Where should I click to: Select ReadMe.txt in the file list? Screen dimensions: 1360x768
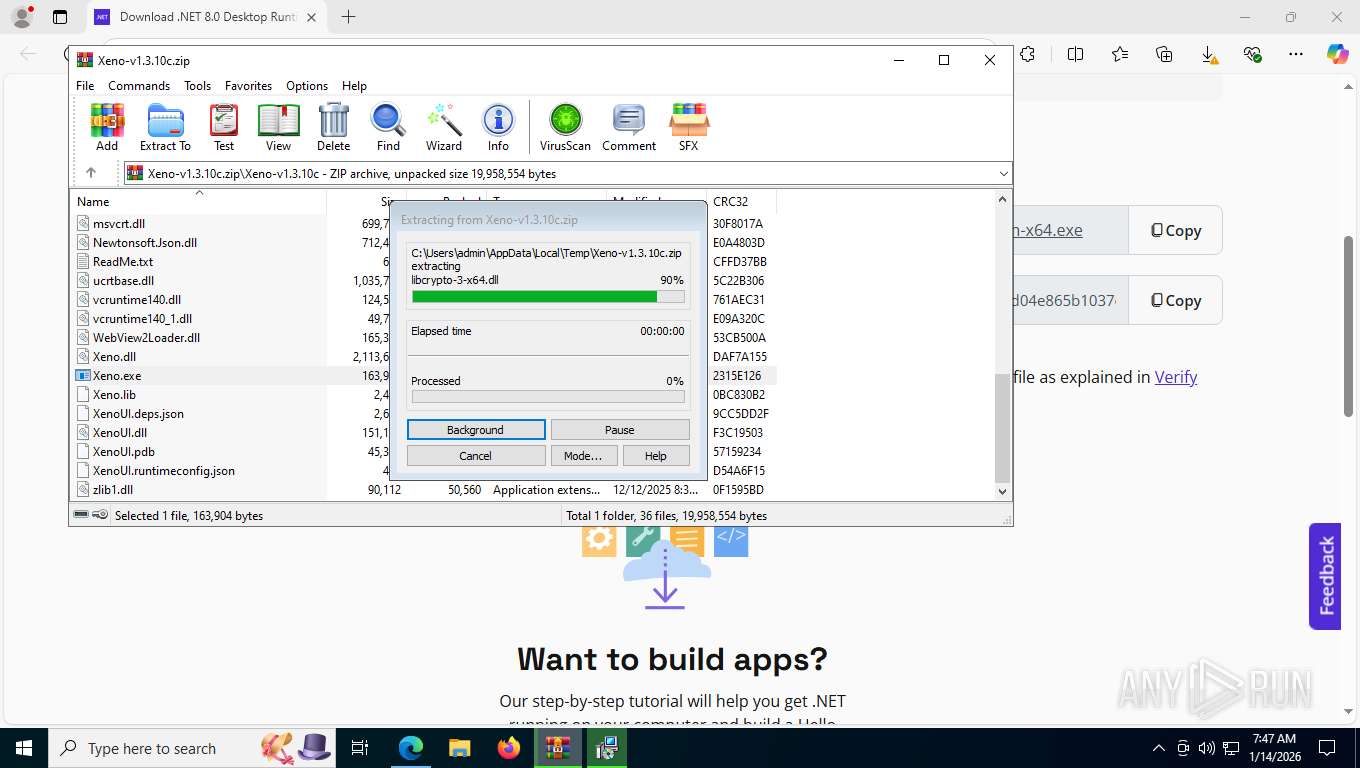123,262
